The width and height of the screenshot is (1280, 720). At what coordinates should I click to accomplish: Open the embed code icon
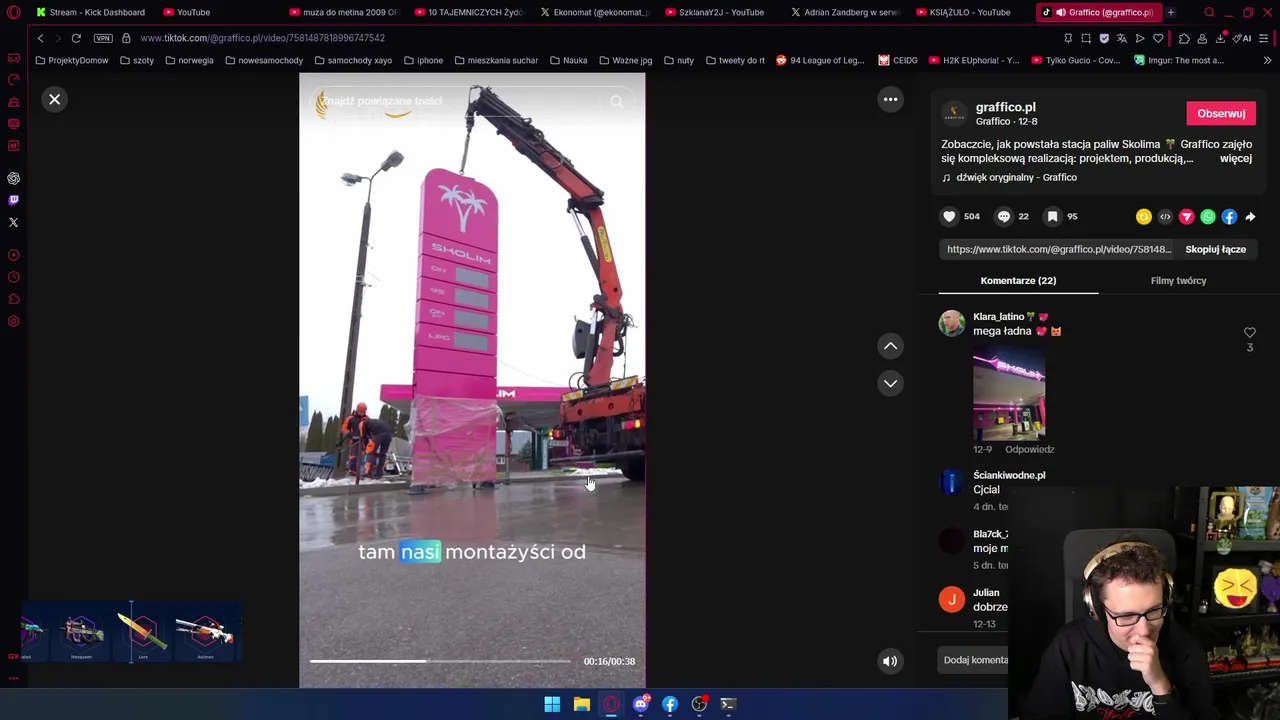[x=1165, y=216]
